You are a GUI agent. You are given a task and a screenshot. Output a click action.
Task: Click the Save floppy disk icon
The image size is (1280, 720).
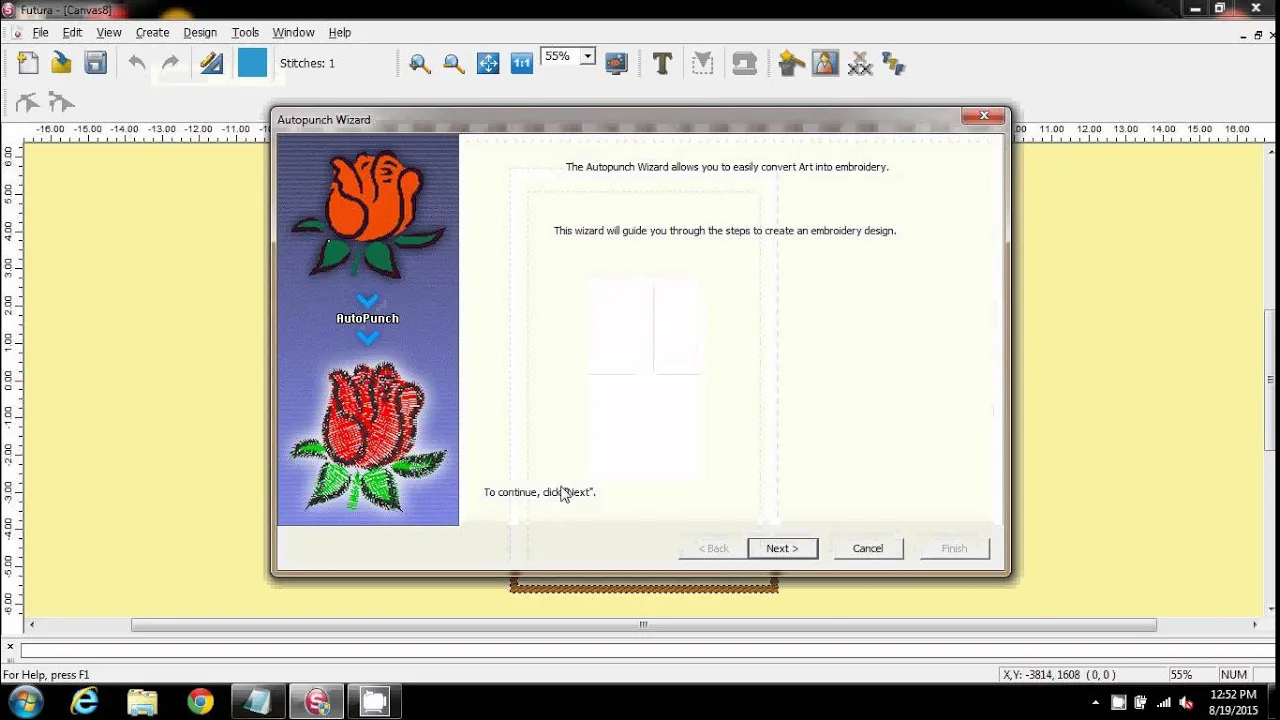click(96, 63)
